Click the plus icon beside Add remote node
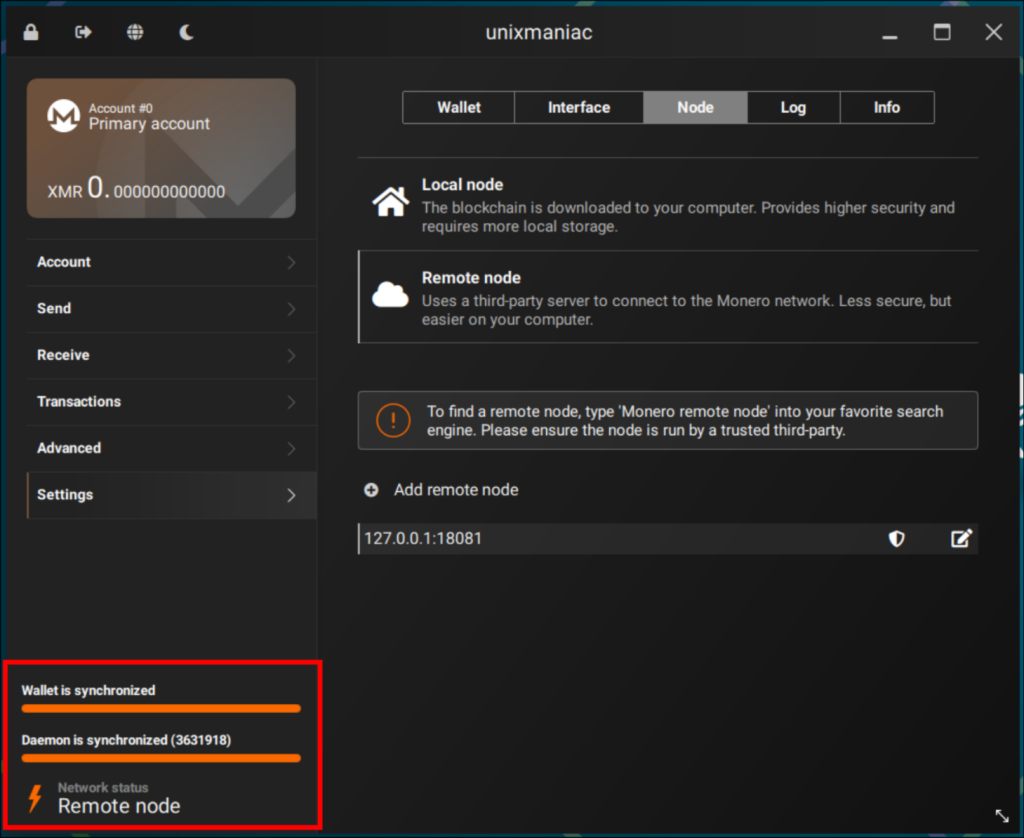Image resolution: width=1024 pixels, height=838 pixels. pyautogui.click(x=371, y=490)
